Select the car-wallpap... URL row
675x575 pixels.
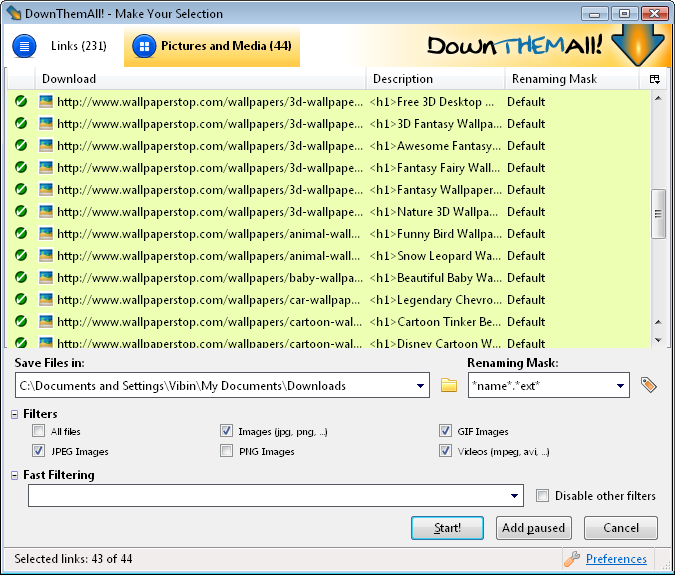(208, 300)
